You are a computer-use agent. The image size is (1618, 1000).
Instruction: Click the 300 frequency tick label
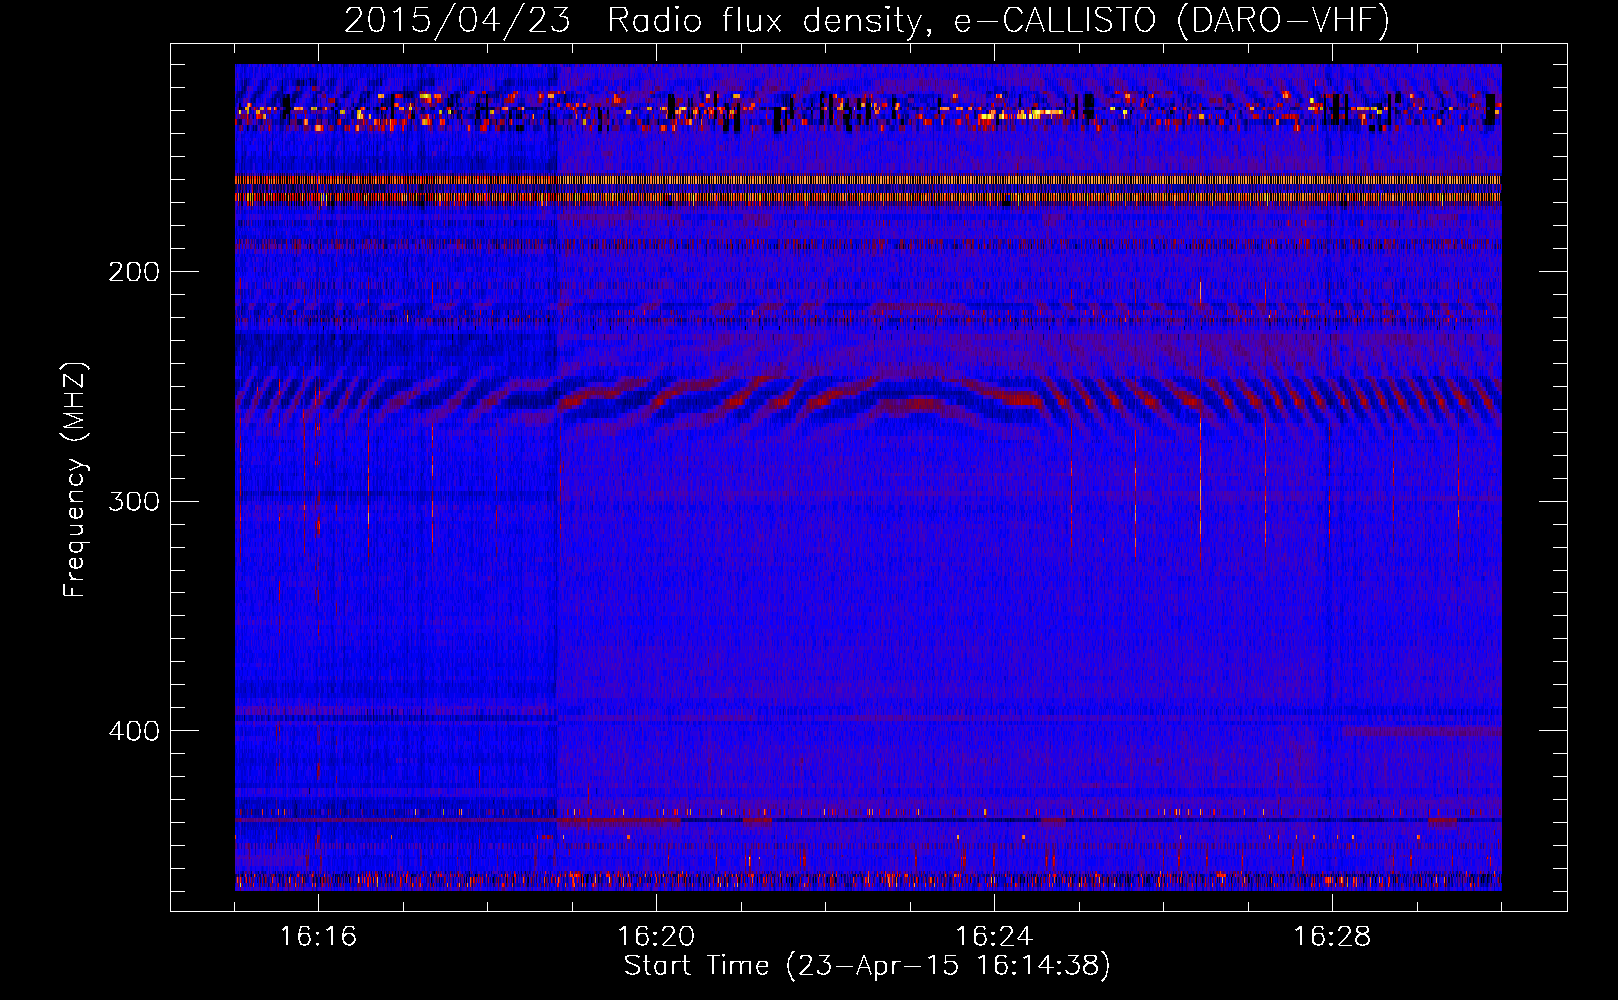[133, 501]
